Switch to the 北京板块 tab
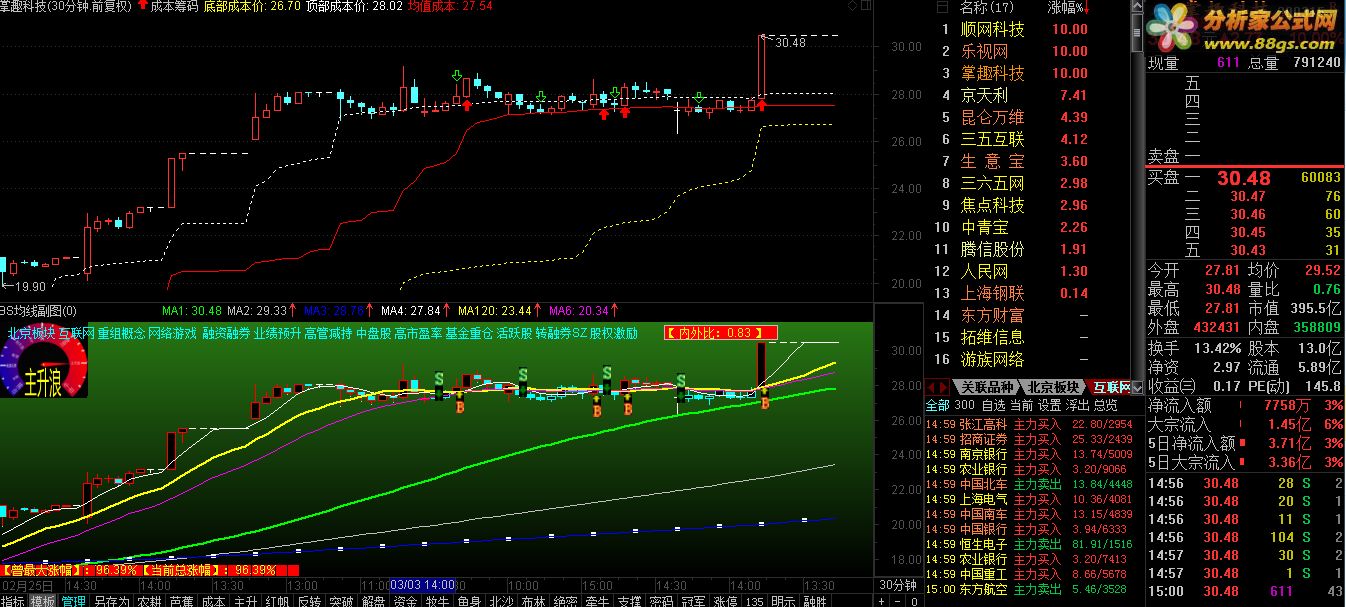 pyautogui.click(x=1054, y=387)
